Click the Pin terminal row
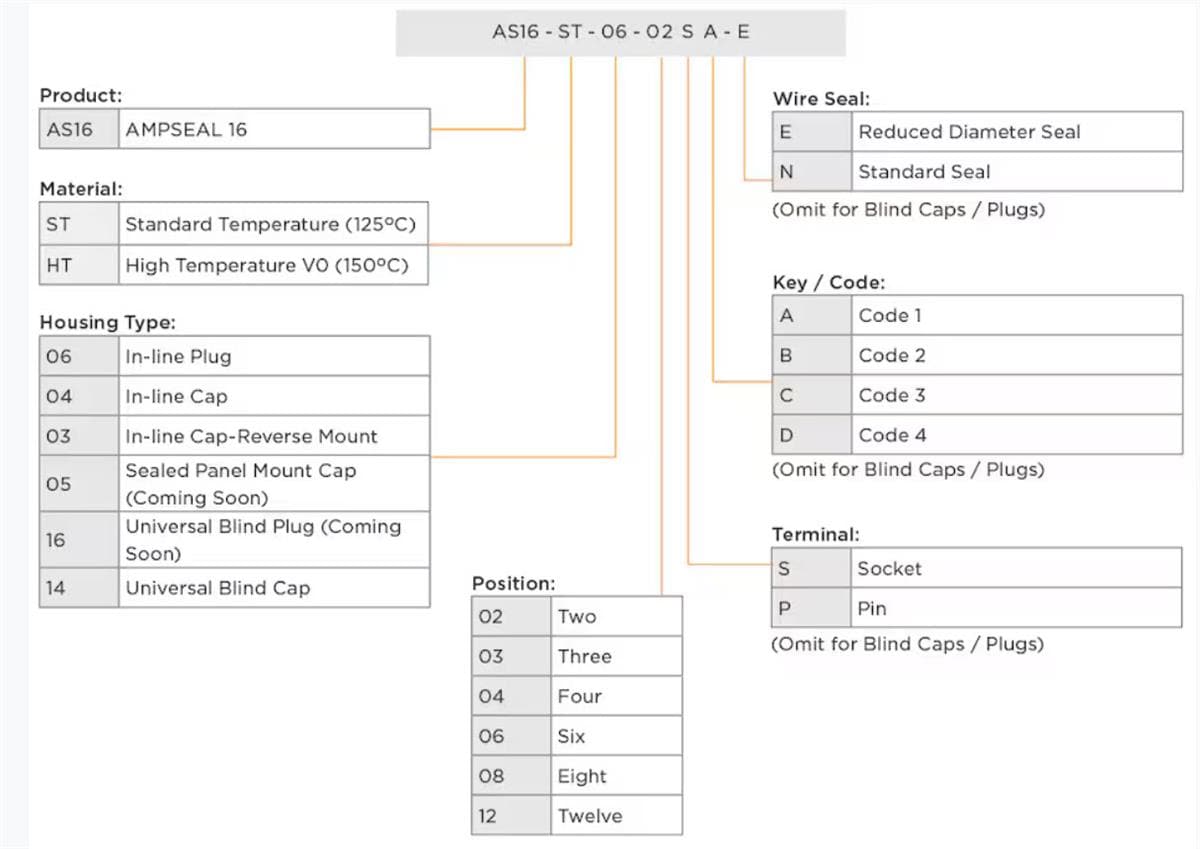This screenshot has height=849, width=1200. coord(977,608)
